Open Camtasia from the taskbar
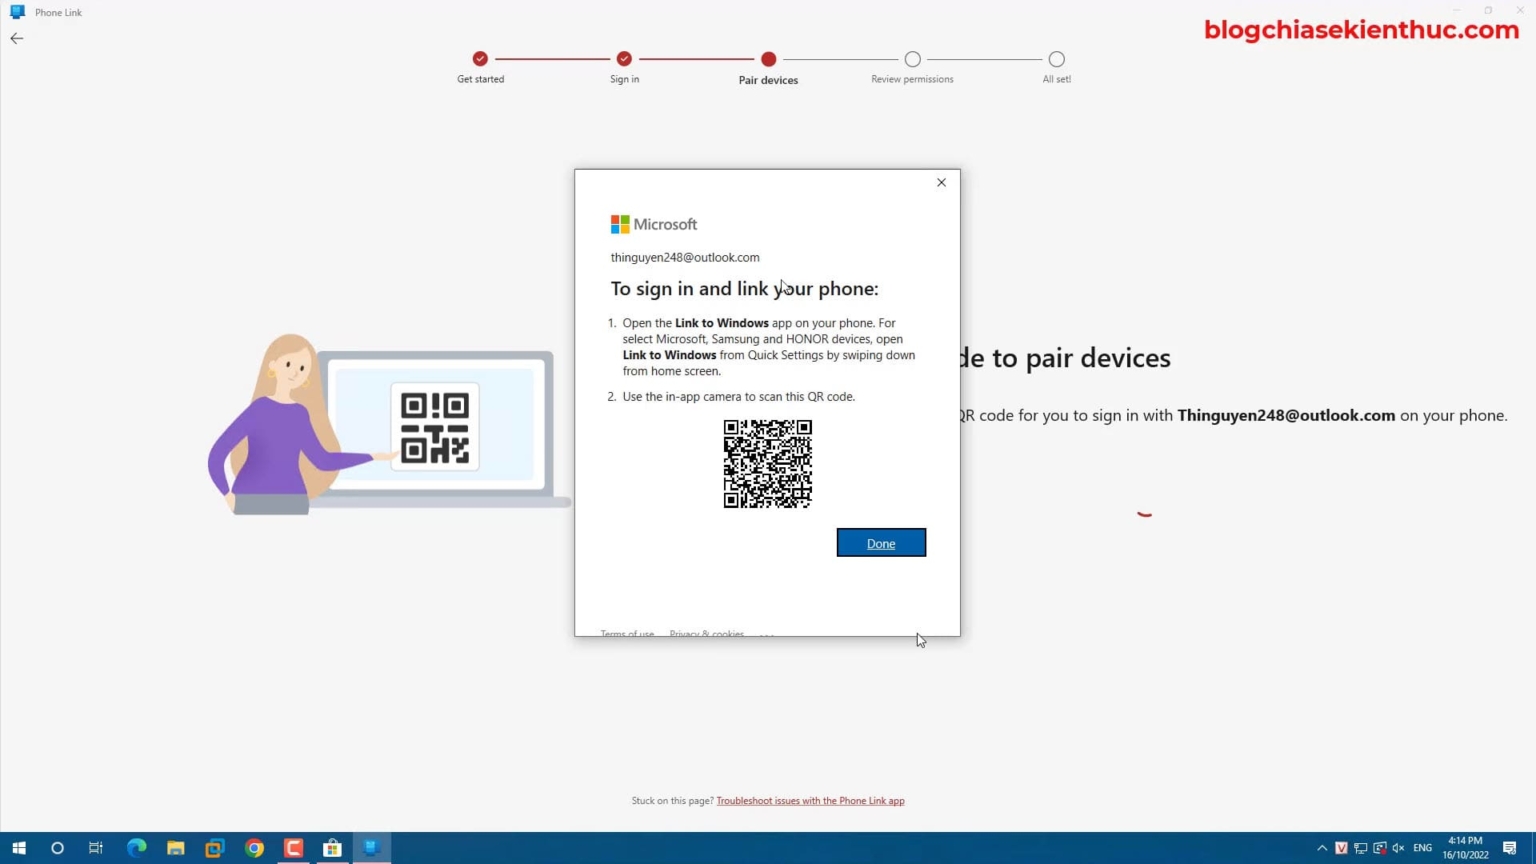1536x864 pixels. point(293,848)
